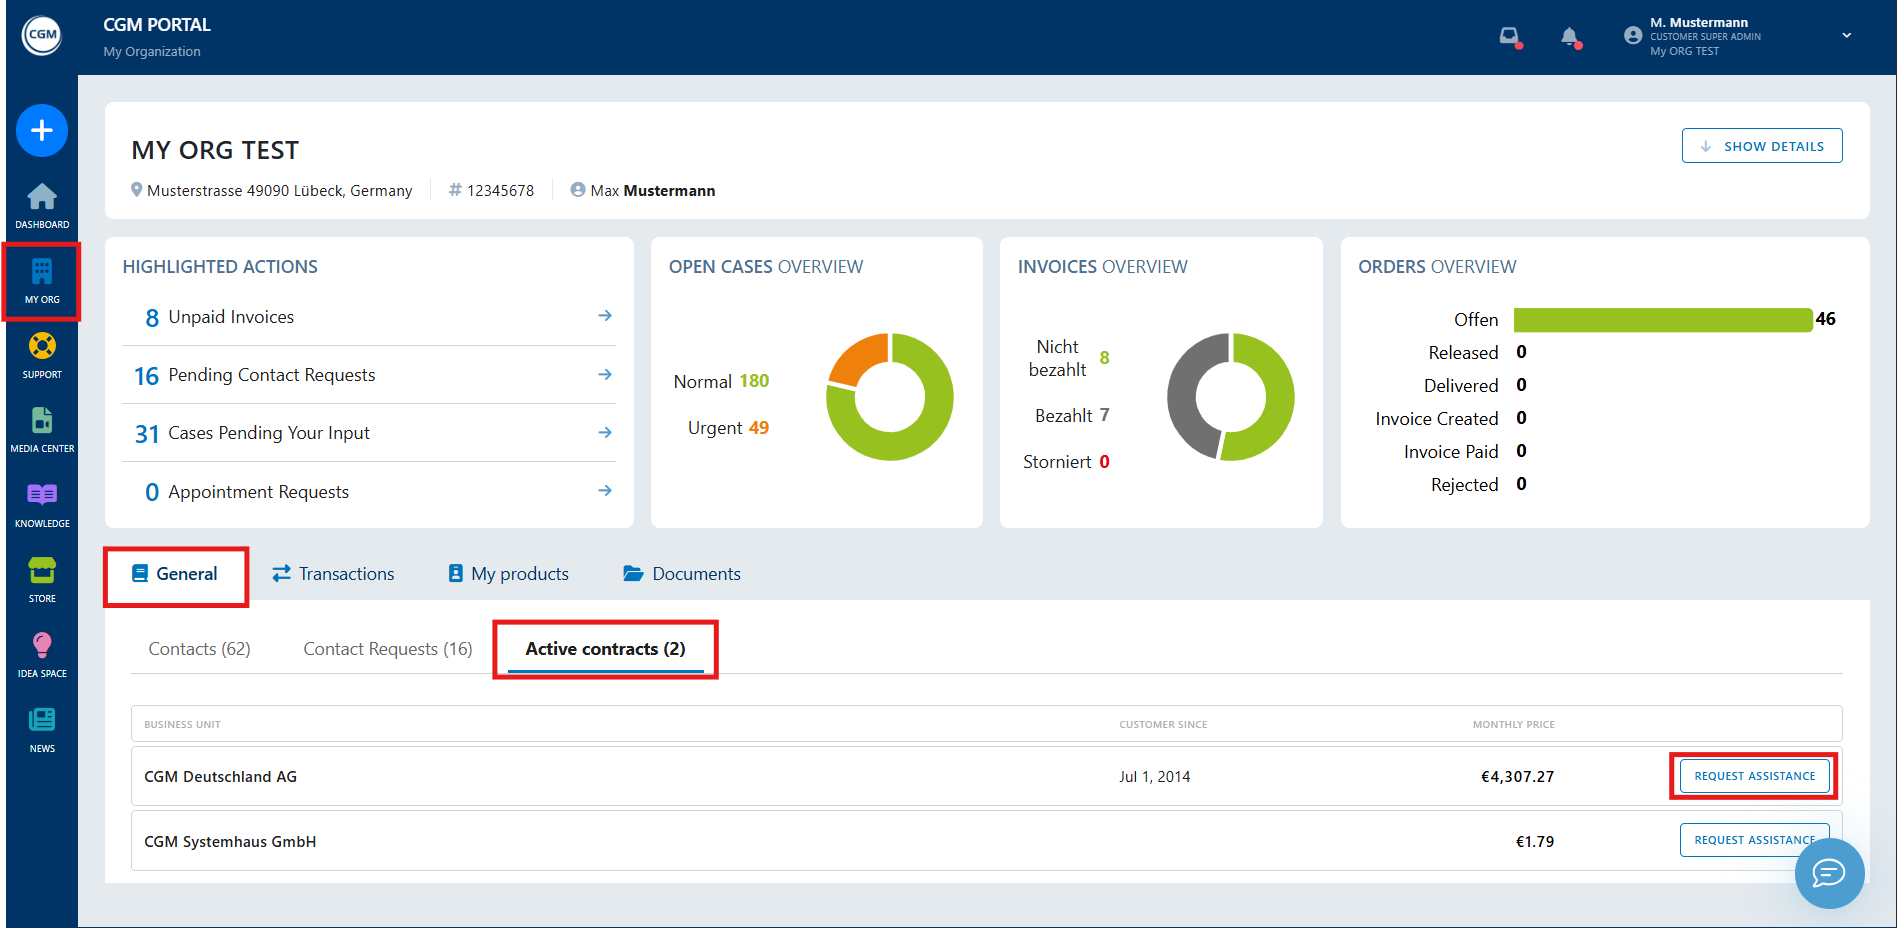The image size is (1897, 928).
Task: Click the Musterstrasse 49090 Lübeck address
Action: (x=279, y=191)
